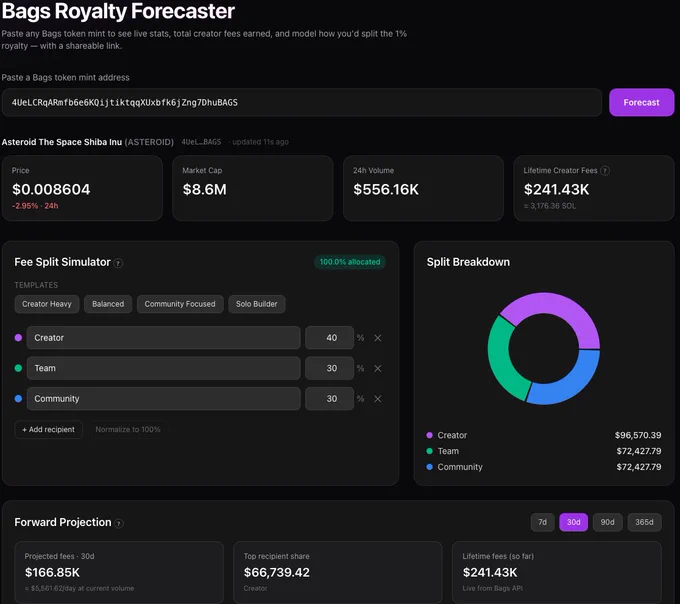Click the $8.6M market cap value
Screen dimensions: 680x604
205,189
